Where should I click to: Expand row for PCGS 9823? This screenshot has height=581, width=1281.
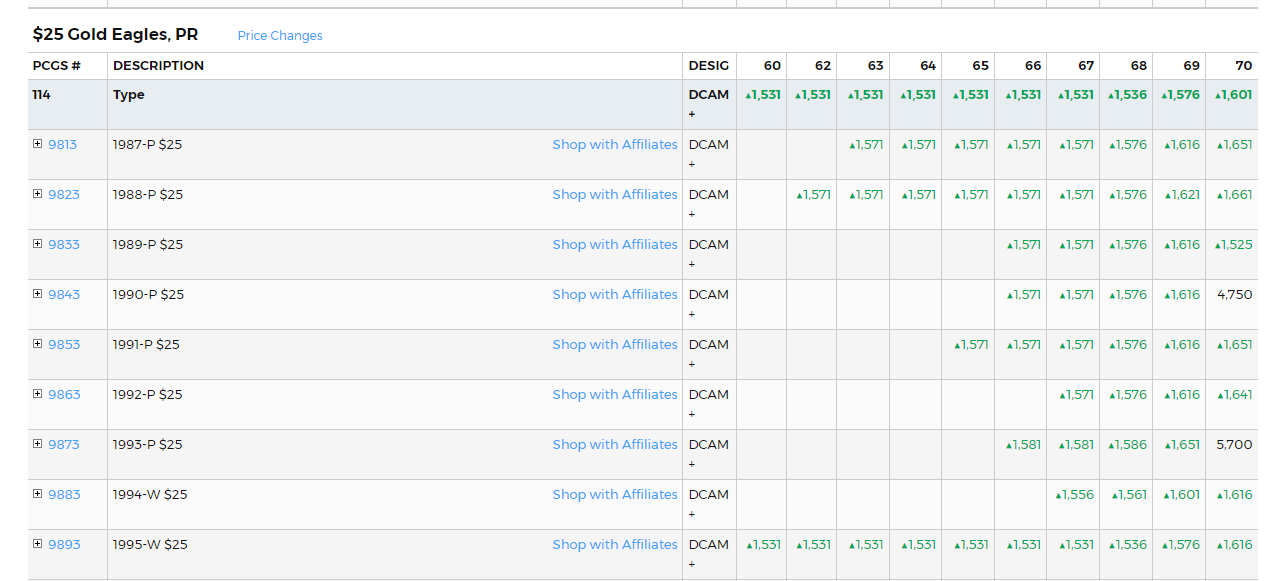pyautogui.click(x=38, y=194)
